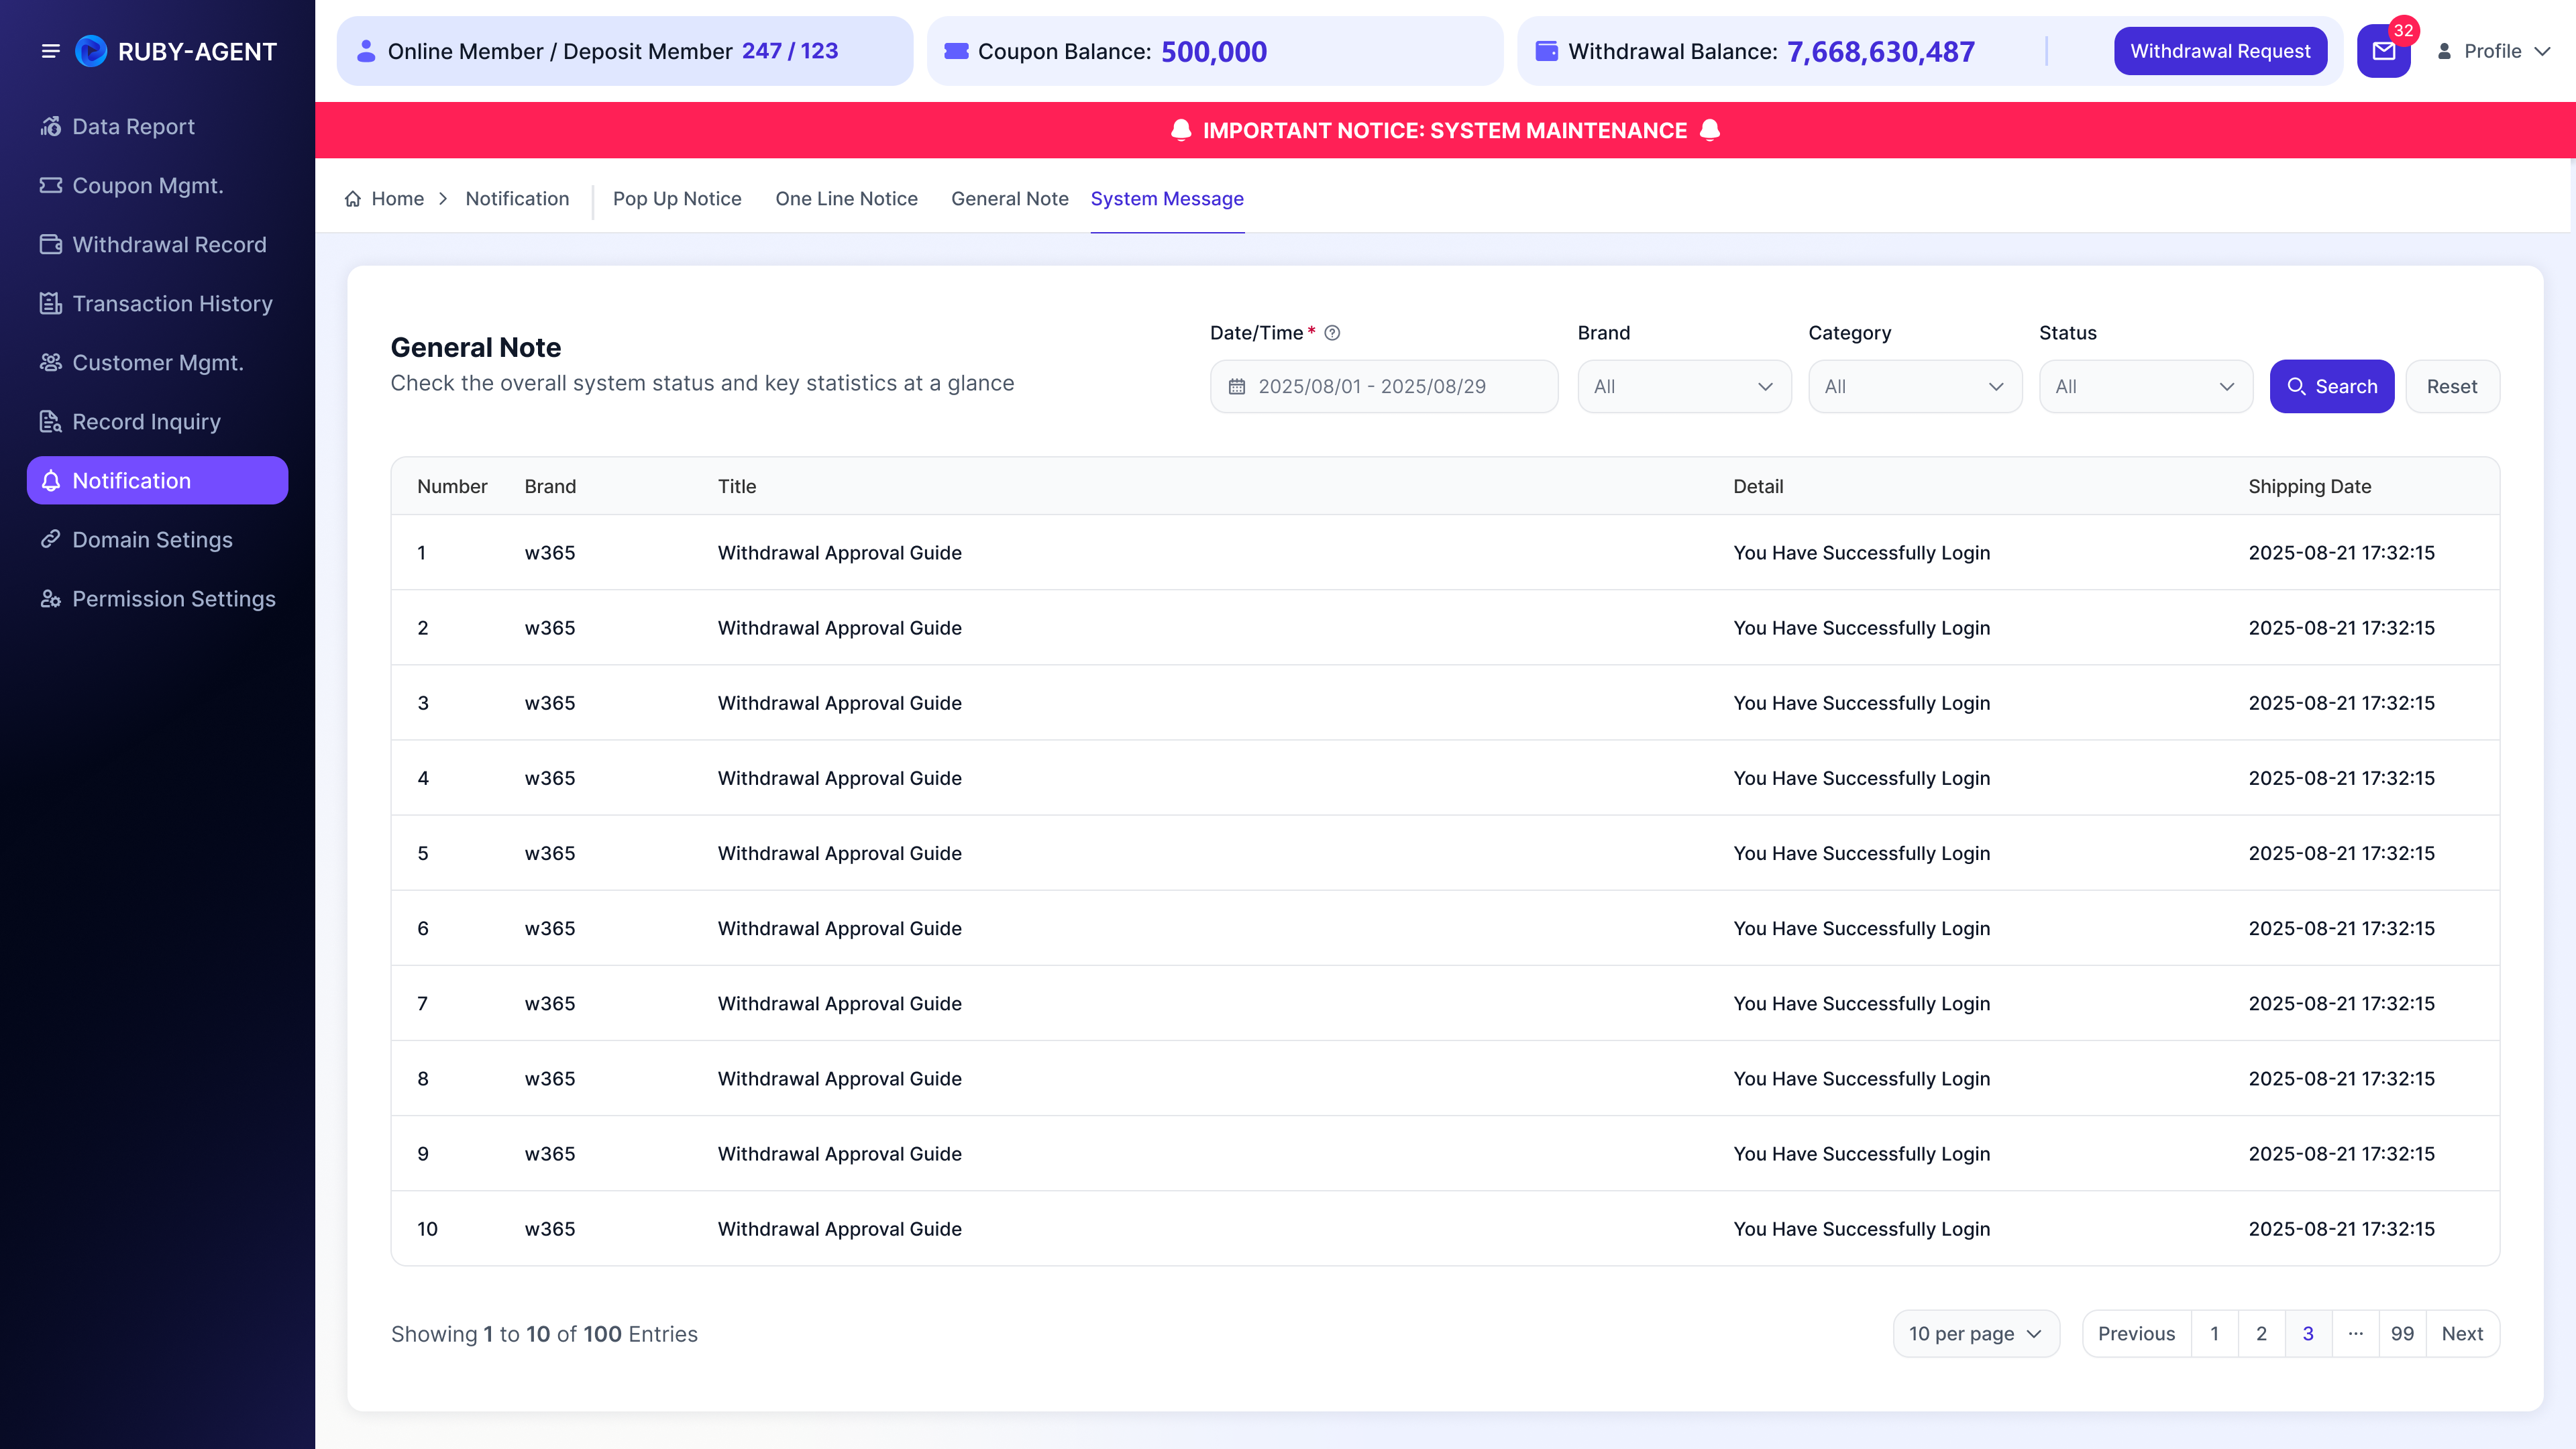Click the Withdrawal Request button

[x=2220, y=51]
